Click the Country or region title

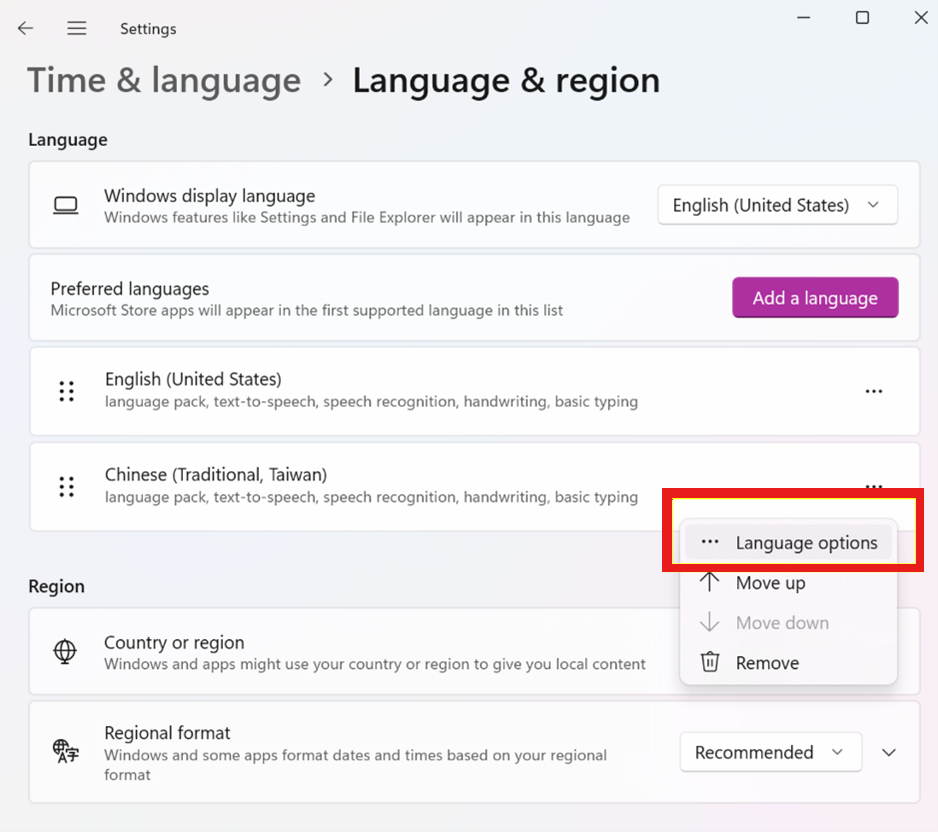pos(174,642)
